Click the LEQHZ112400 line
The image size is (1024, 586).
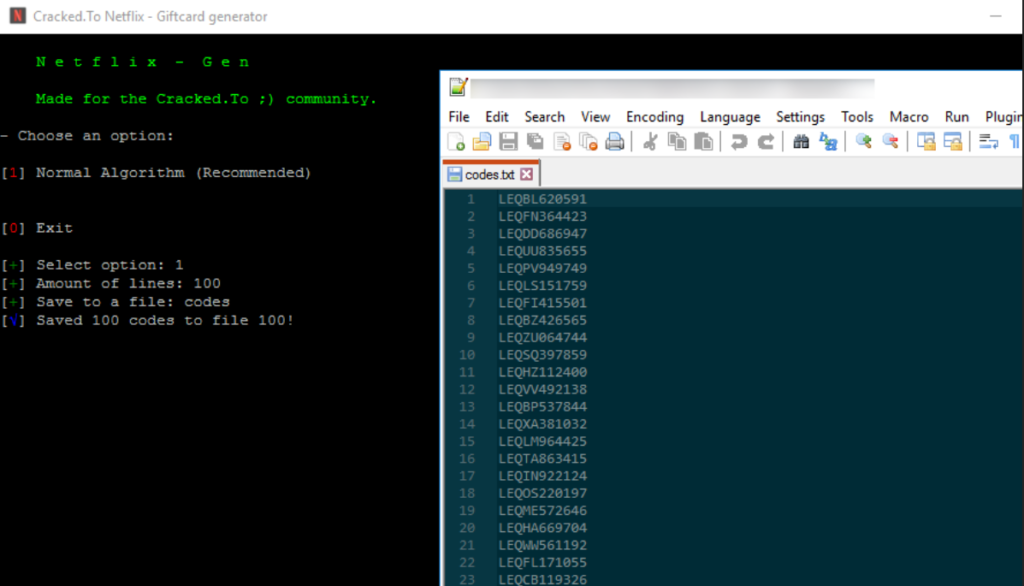543,372
